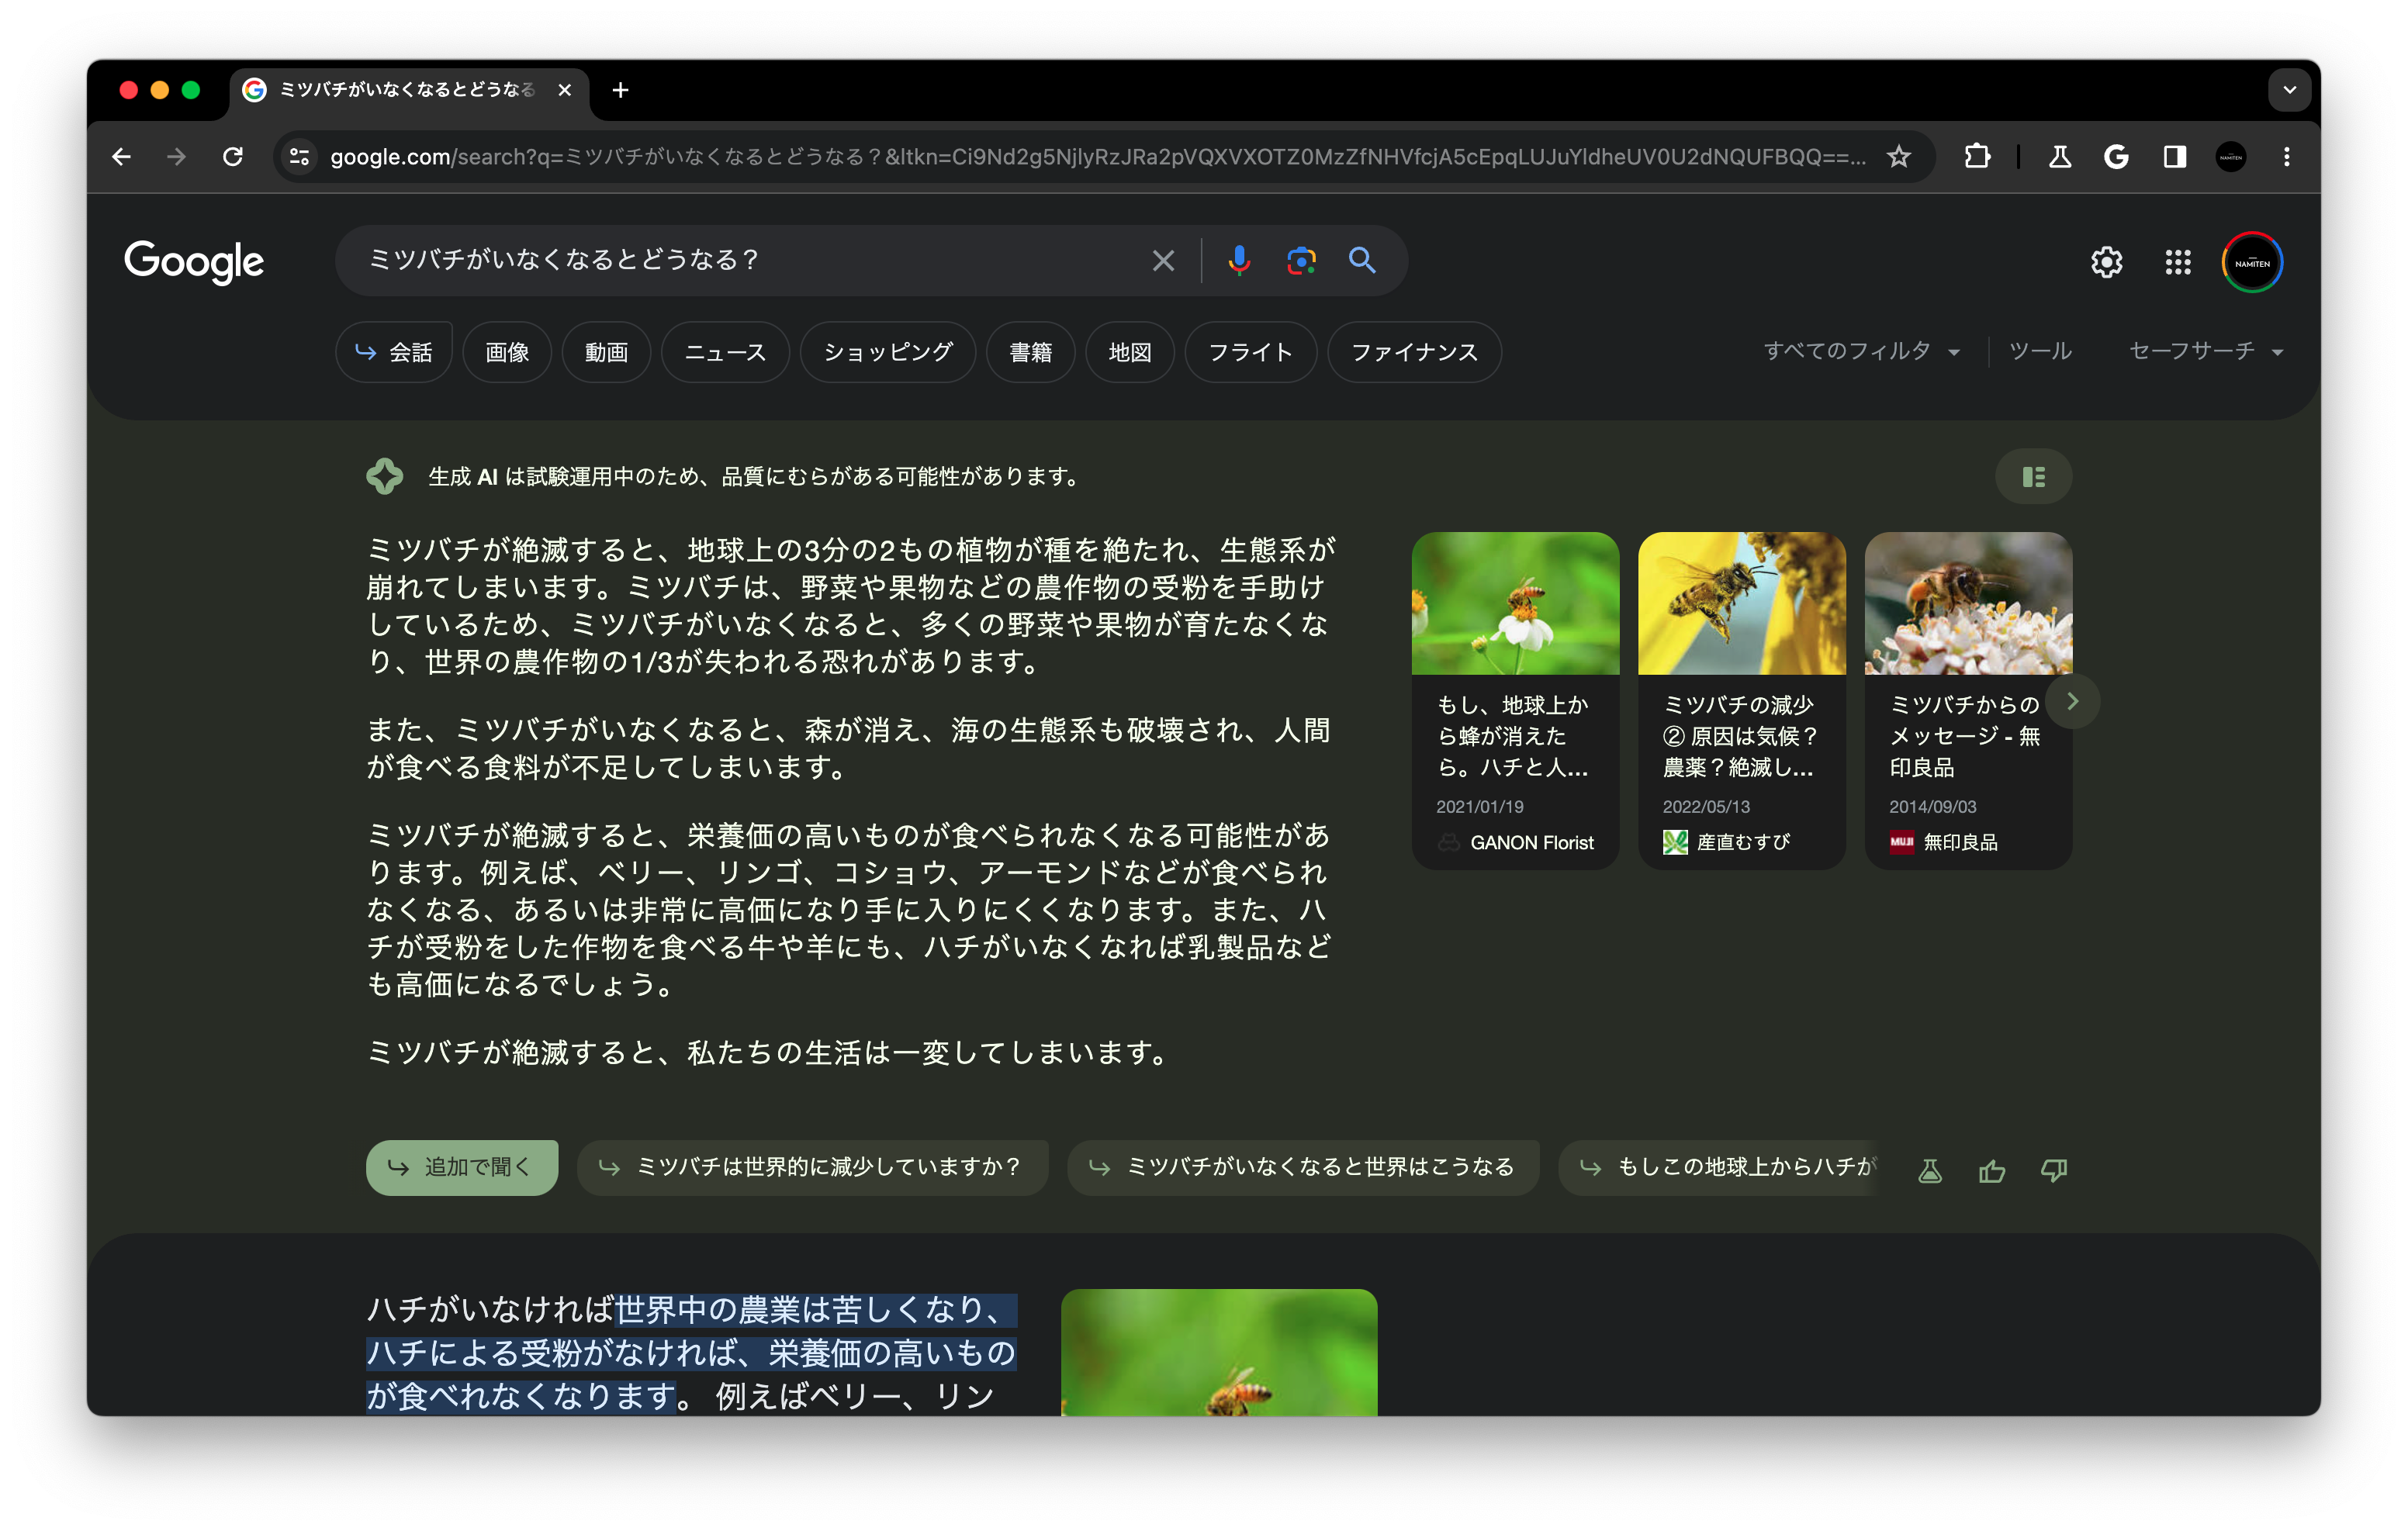The height and width of the screenshot is (1531, 2408).
Task: Bookmark this page with the star icon
Action: coord(1899,157)
